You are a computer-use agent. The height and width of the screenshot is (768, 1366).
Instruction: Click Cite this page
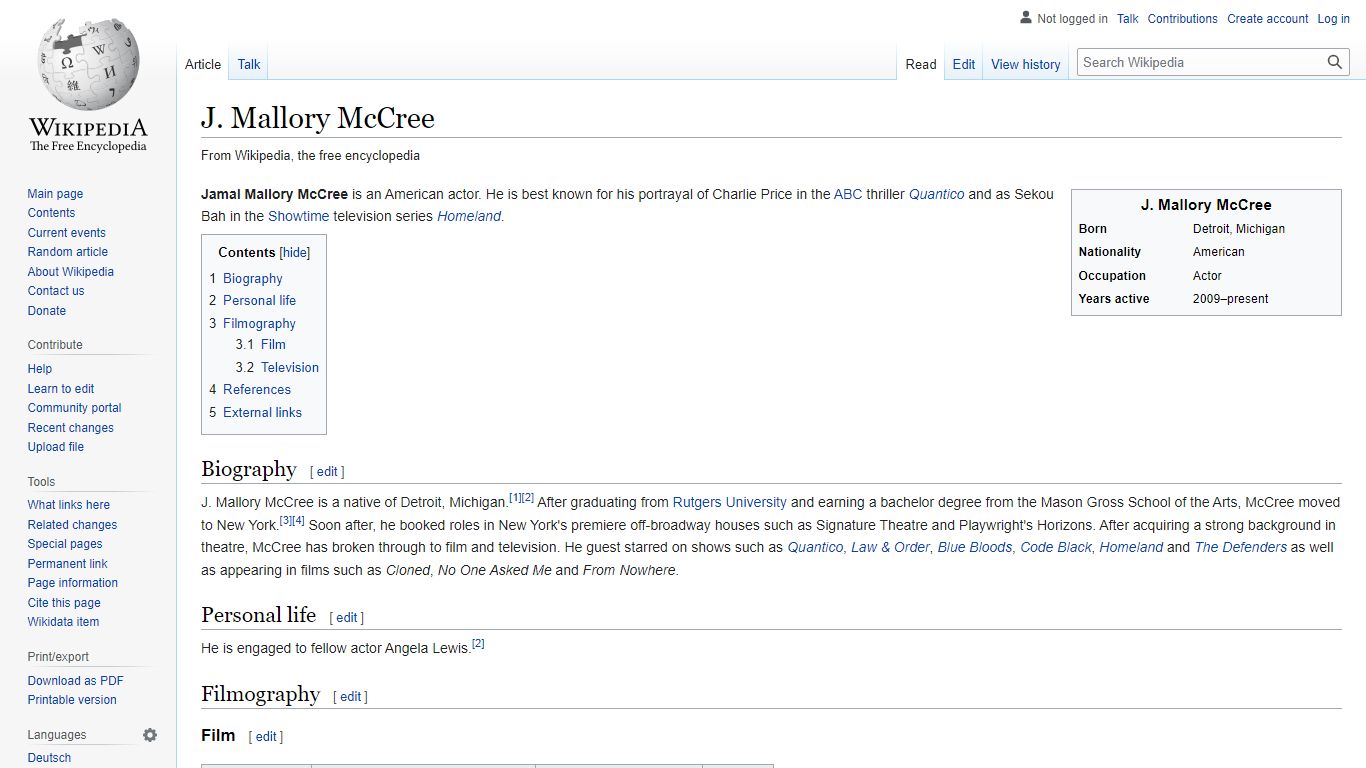pos(64,603)
